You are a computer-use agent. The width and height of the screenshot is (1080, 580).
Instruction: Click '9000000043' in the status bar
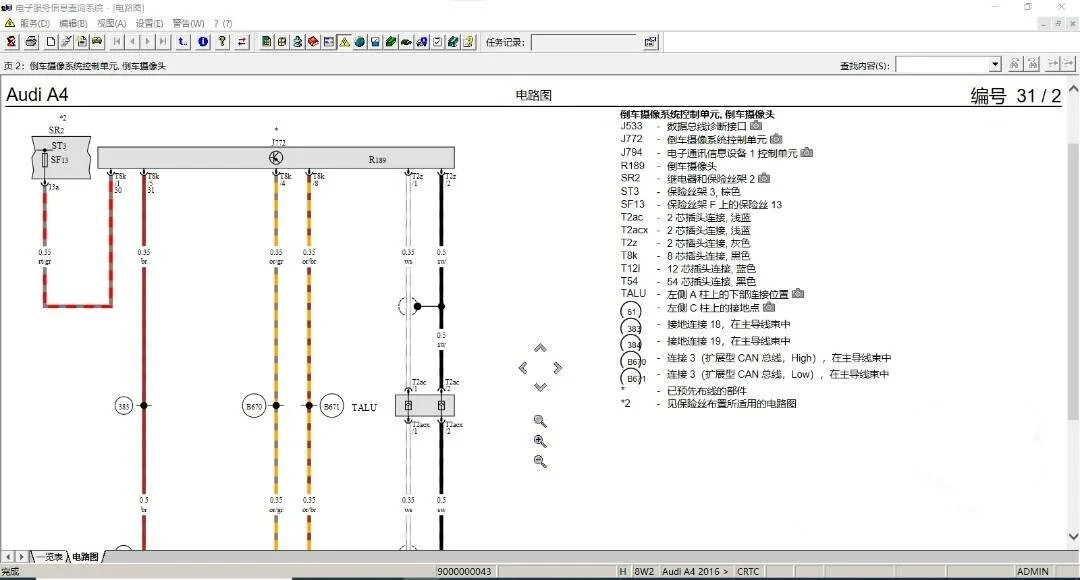[464, 572]
